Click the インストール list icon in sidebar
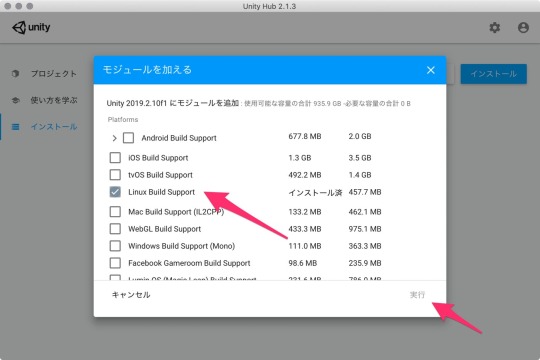The image size is (540, 360). [15, 127]
